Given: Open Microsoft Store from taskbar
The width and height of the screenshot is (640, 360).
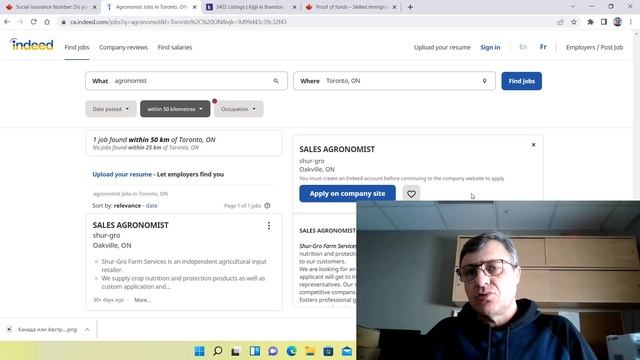Looking at the screenshot, I should click(328, 351).
